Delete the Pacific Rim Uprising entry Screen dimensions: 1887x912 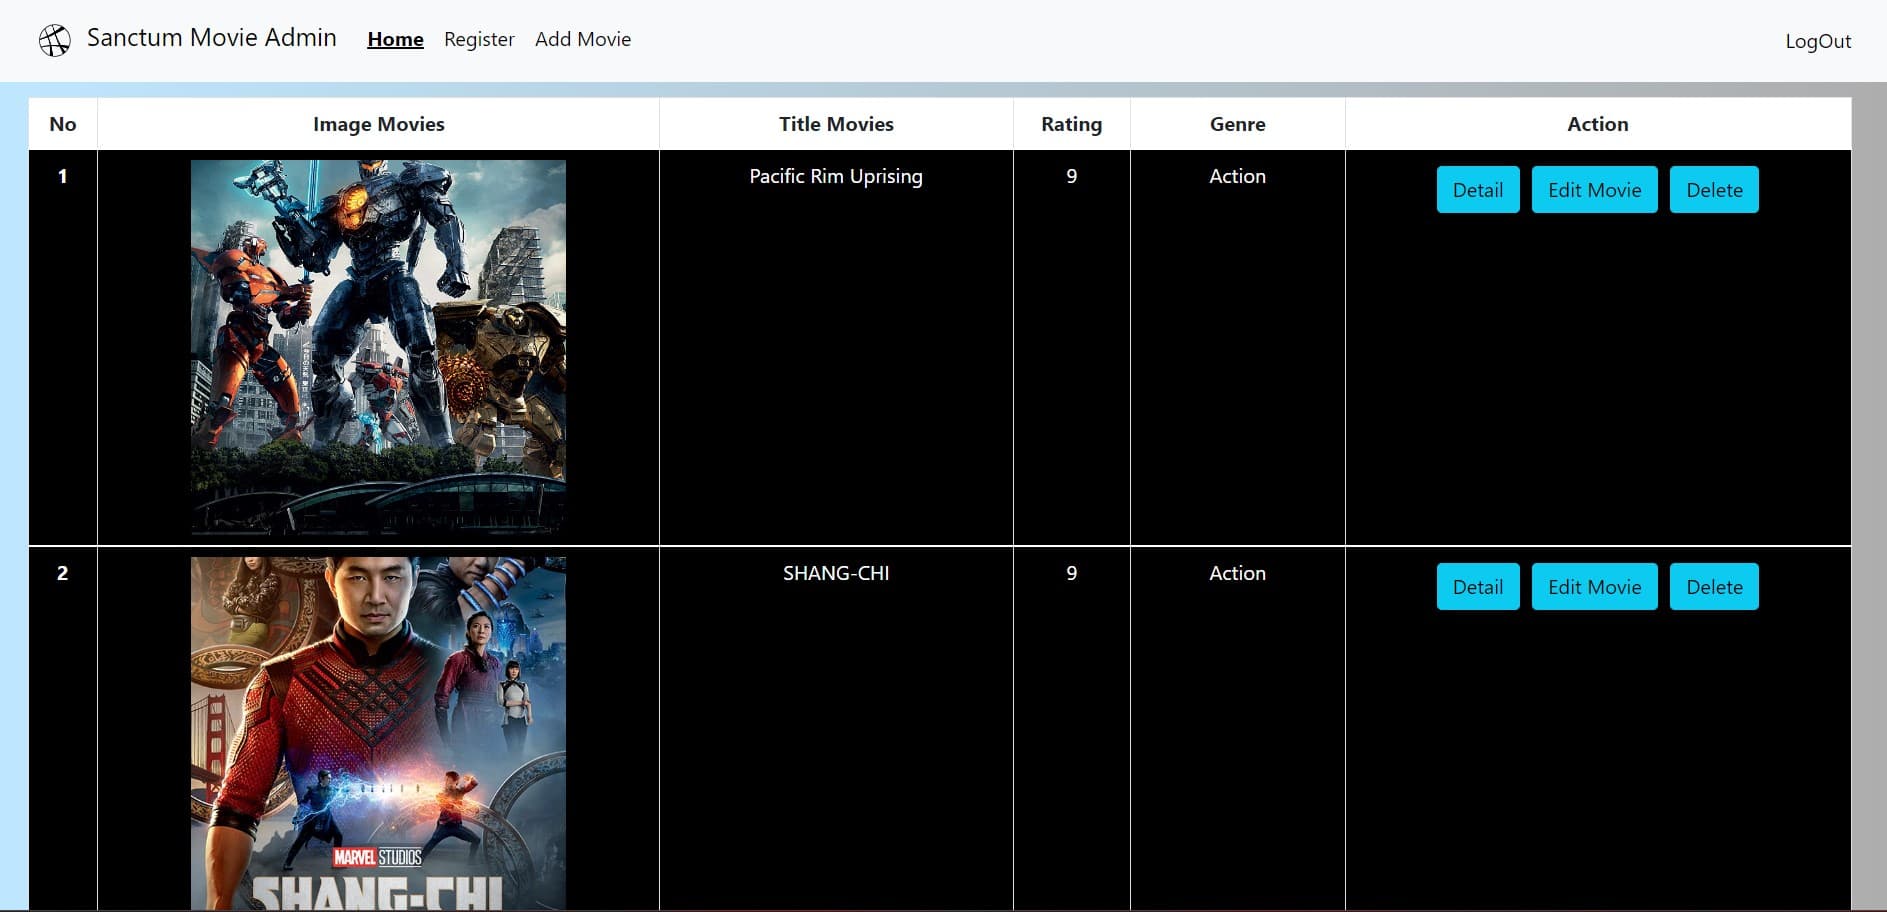[x=1714, y=190]
